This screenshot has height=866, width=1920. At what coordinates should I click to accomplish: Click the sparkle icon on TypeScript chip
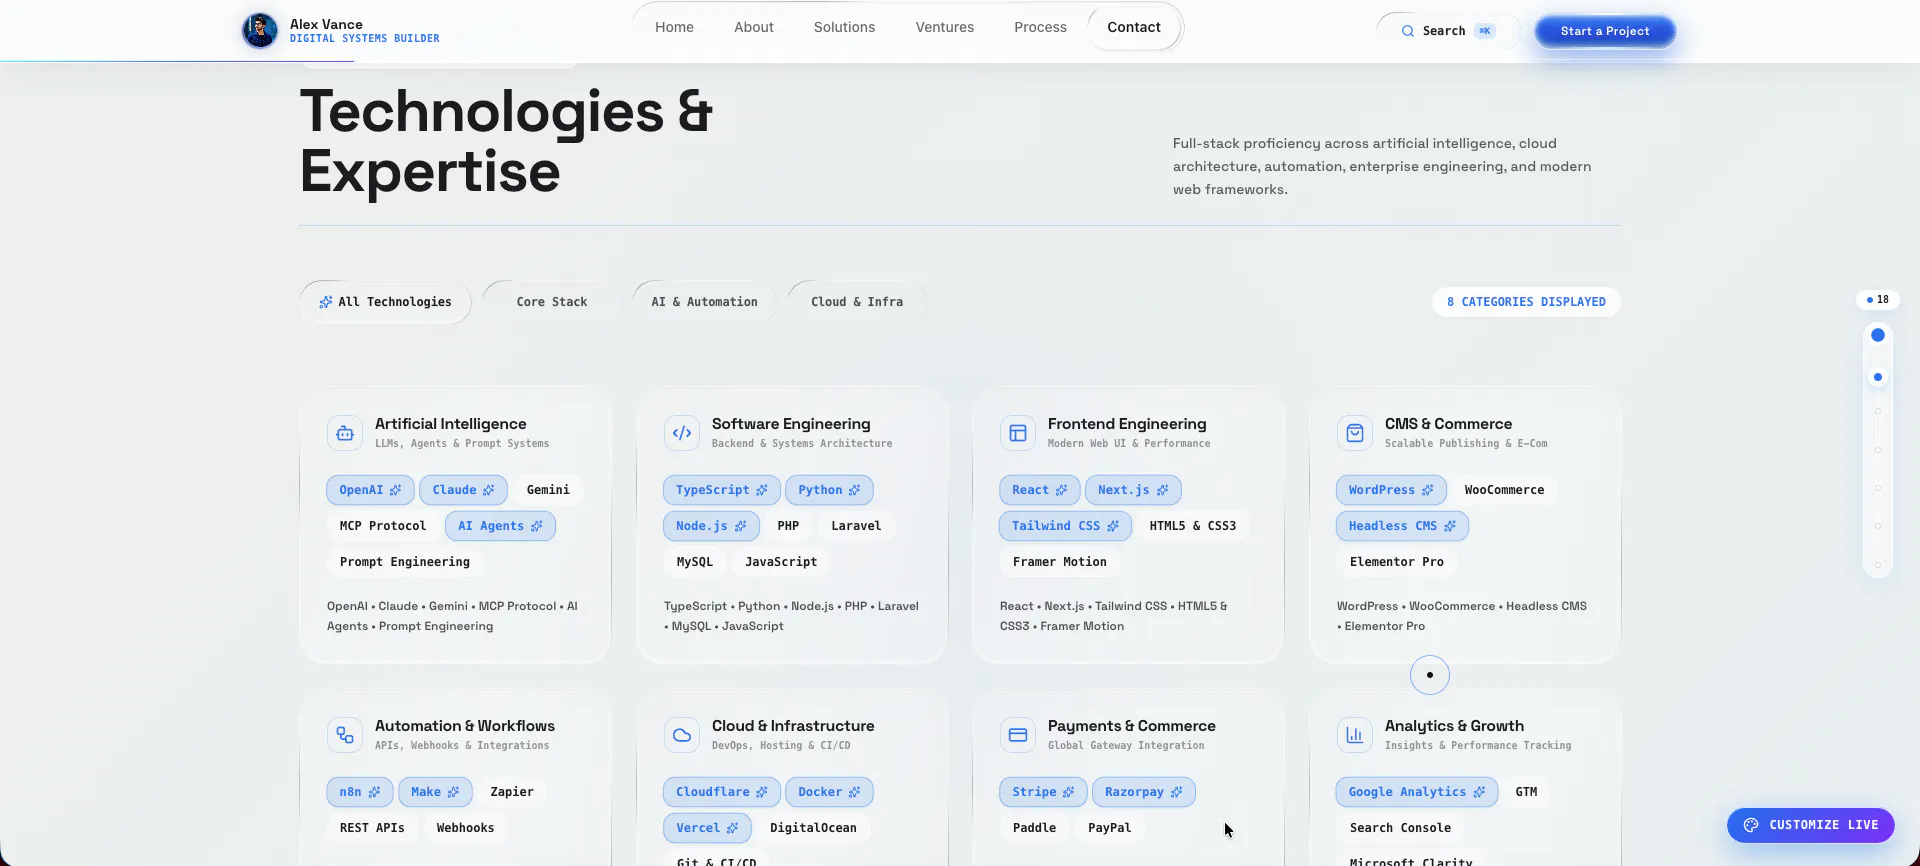[x=761, y=490]
